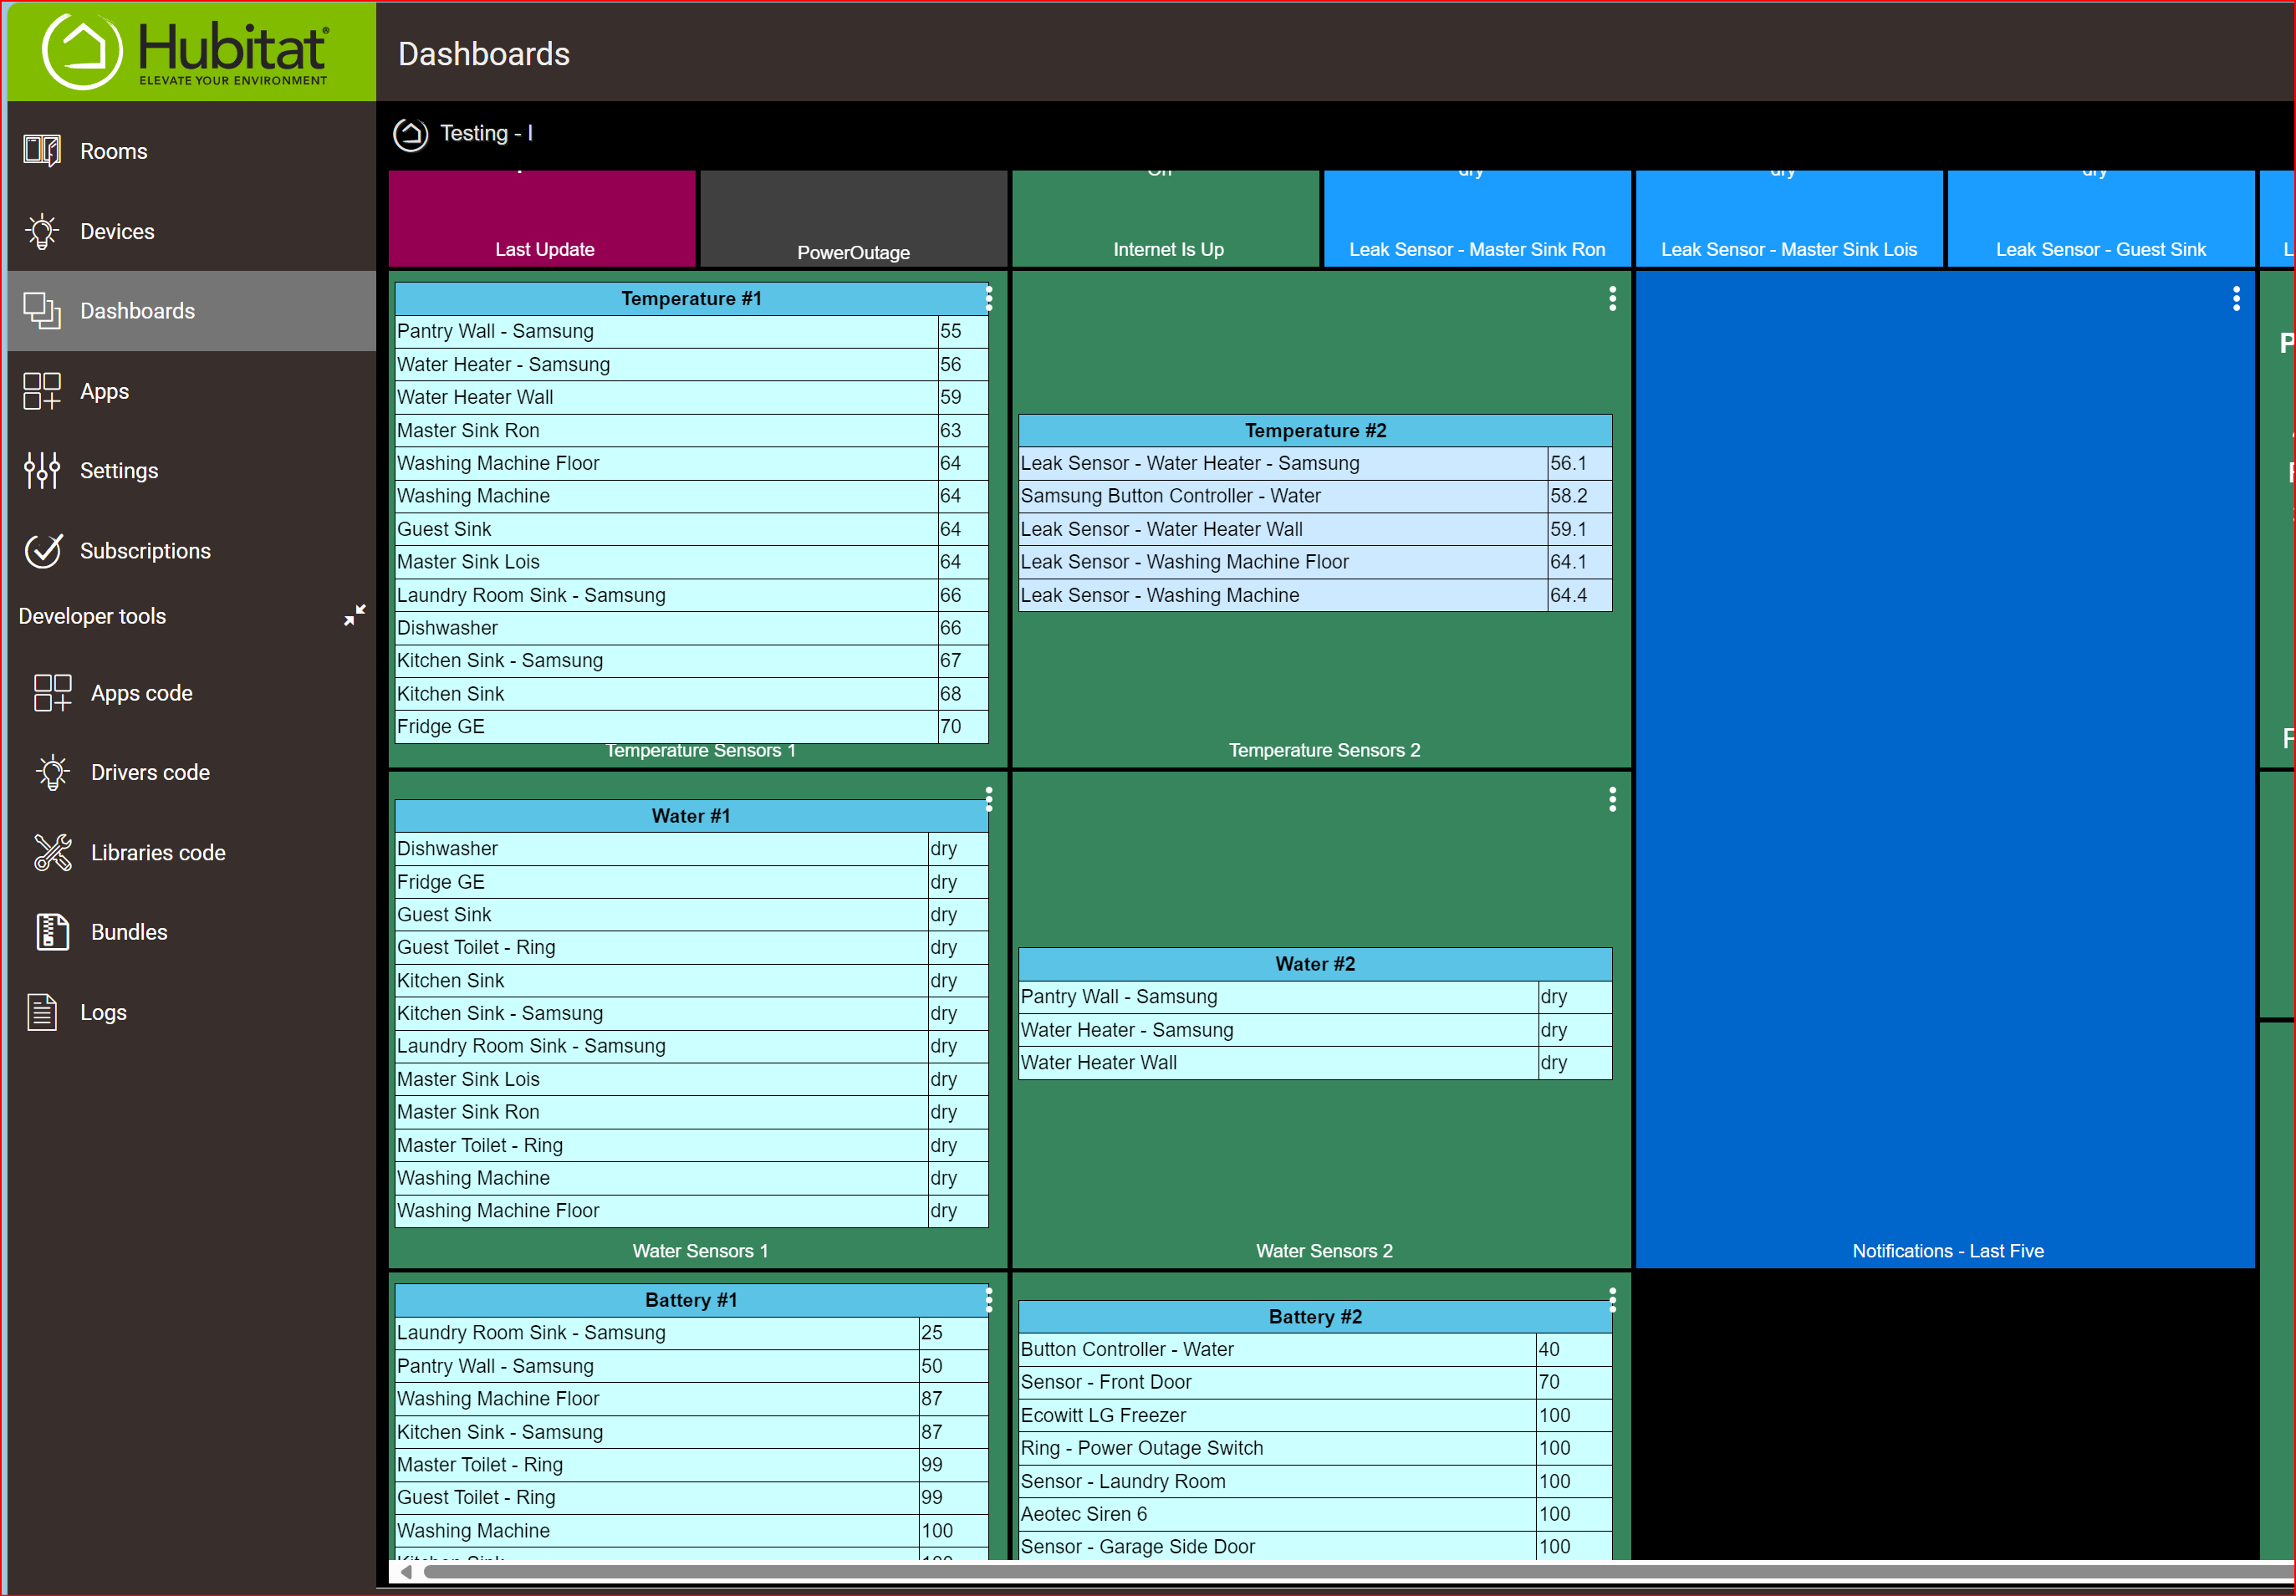The image size is (2296, 1596).
Task: Open Libraries code tools icon
Action: 51,852
